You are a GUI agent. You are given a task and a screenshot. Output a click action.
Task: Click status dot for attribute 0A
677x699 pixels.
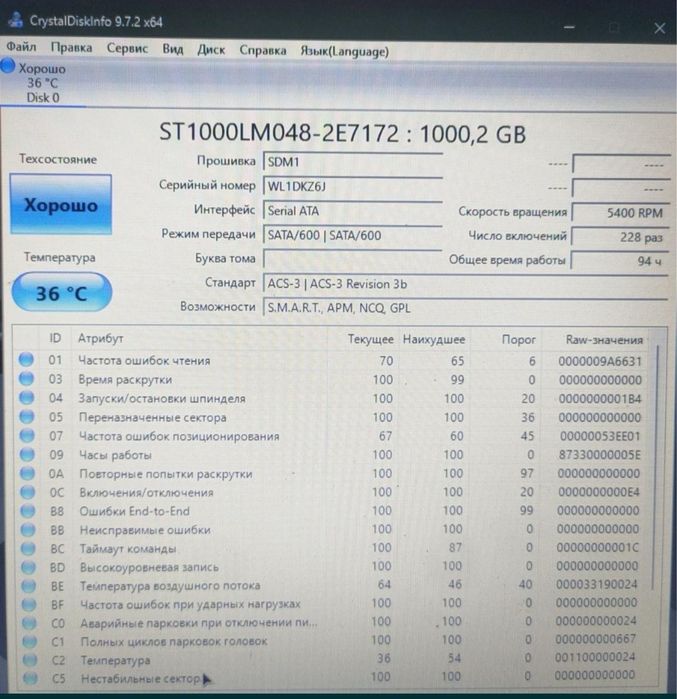27,473
